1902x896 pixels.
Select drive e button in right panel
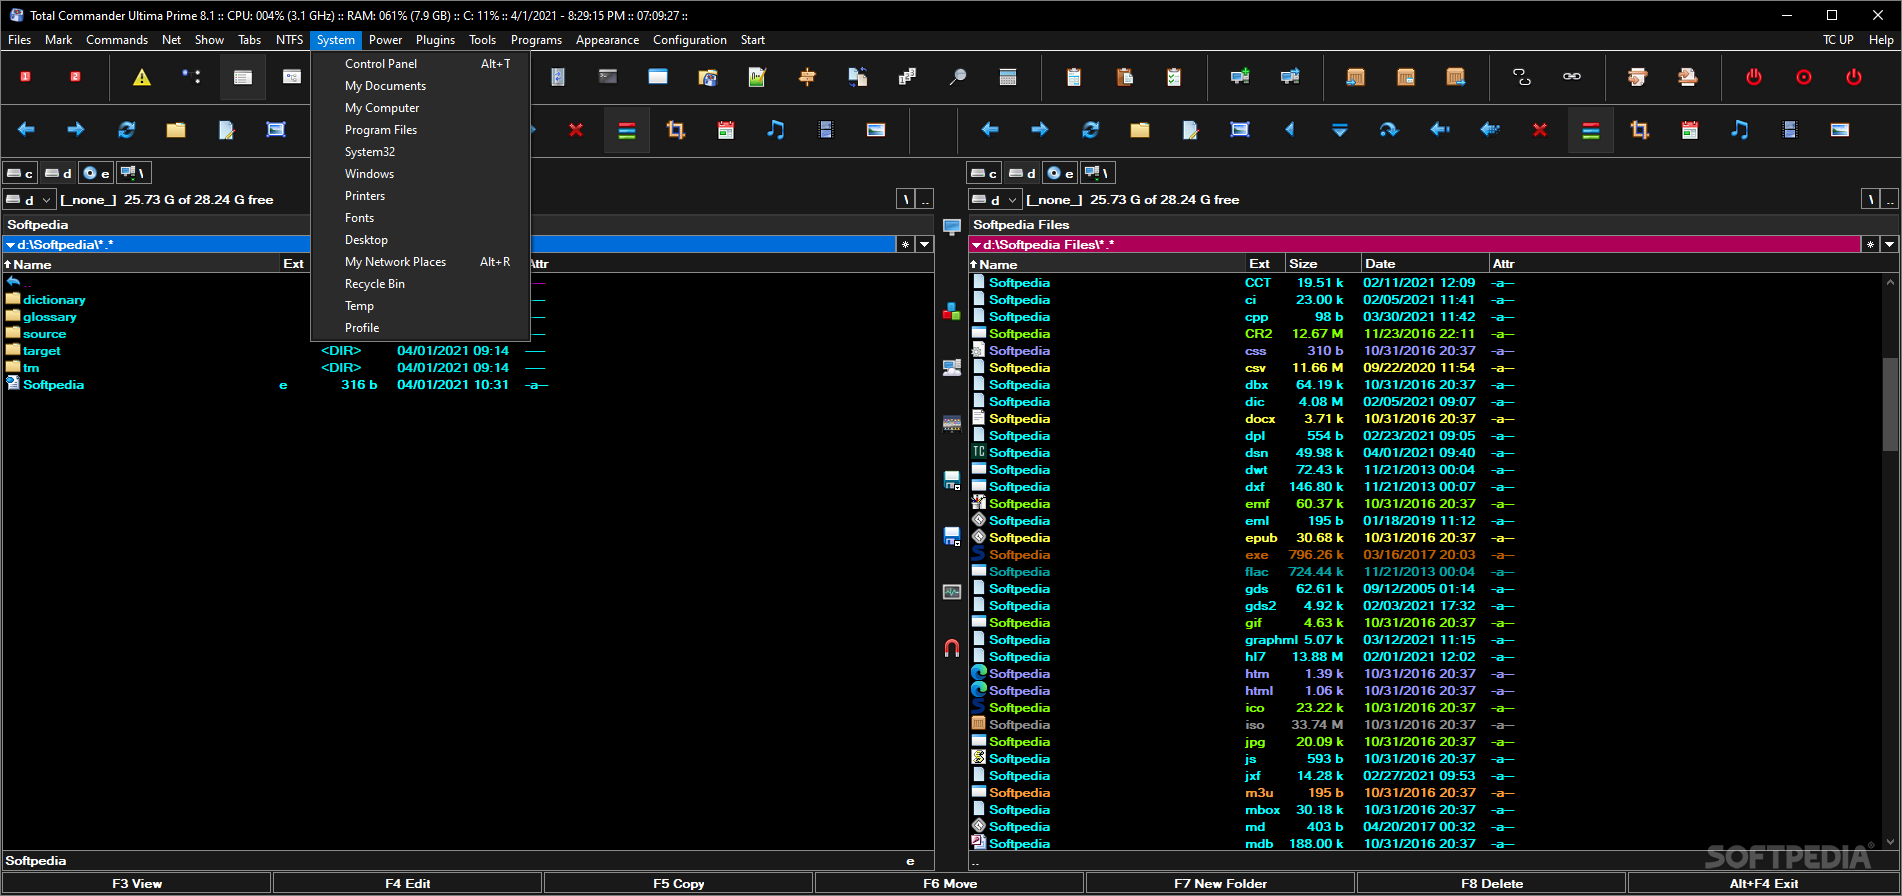click(1060, 173)
